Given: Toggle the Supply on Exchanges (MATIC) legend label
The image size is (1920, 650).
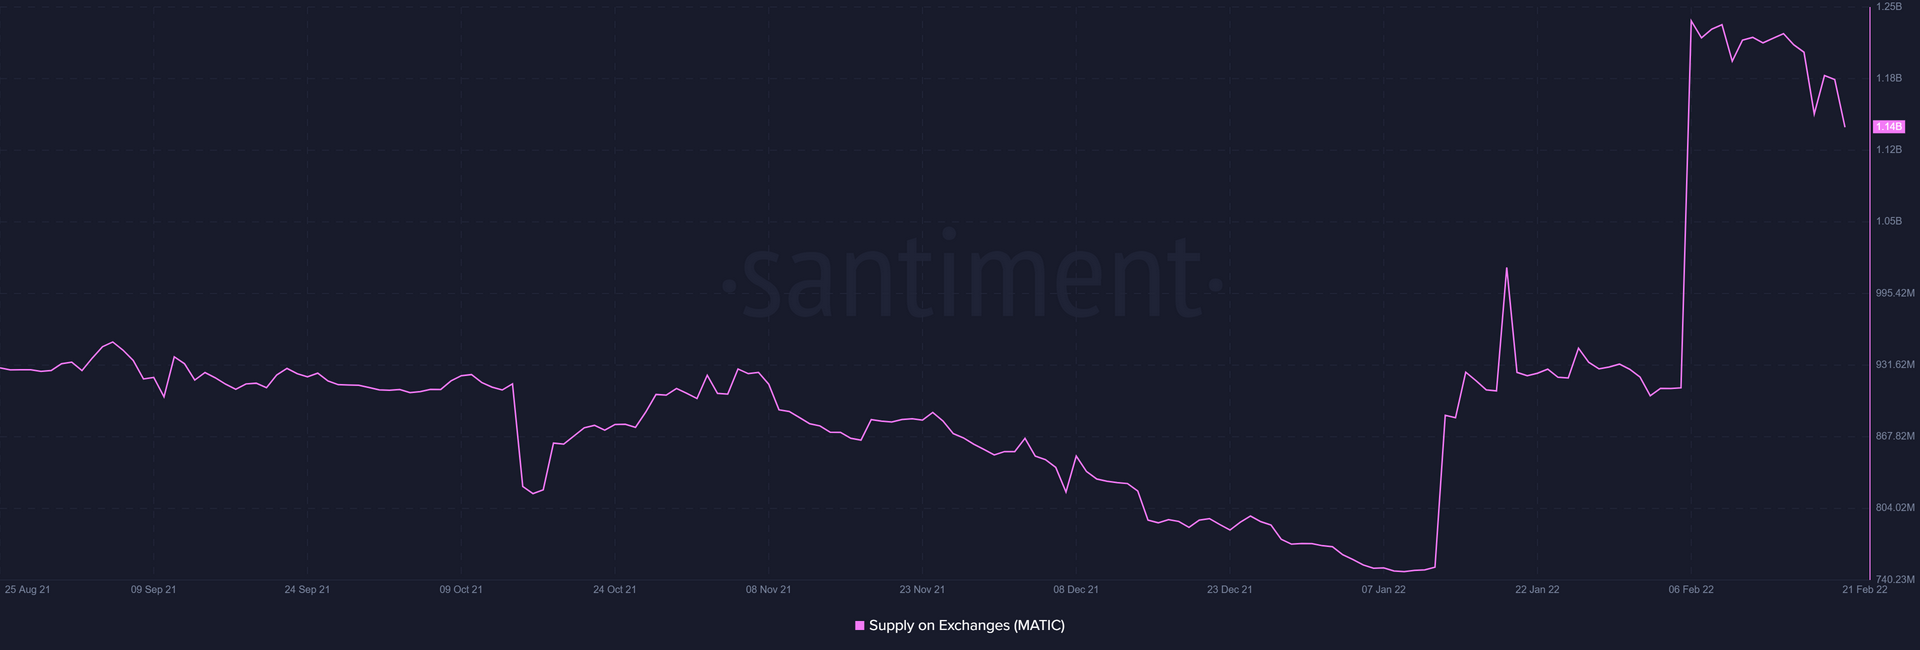Looking at the screenshot, I should point(966,626).
